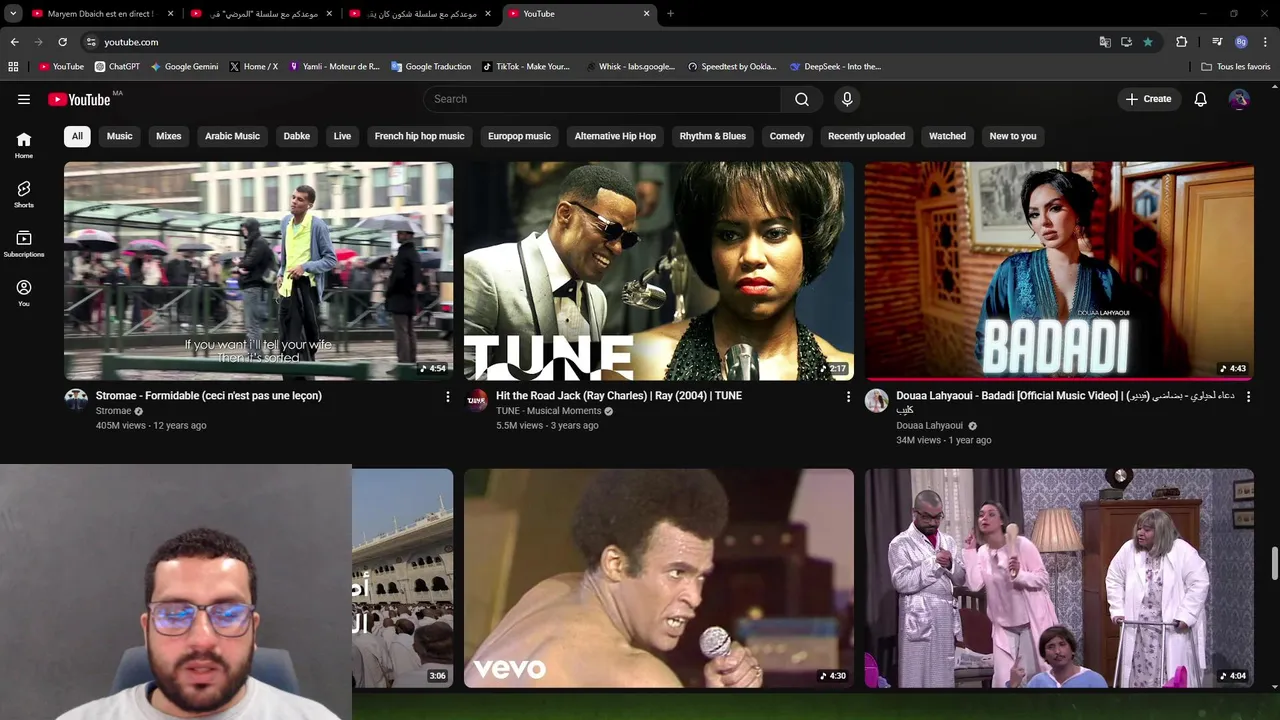View site information icon in address bar

coord(91,42)
